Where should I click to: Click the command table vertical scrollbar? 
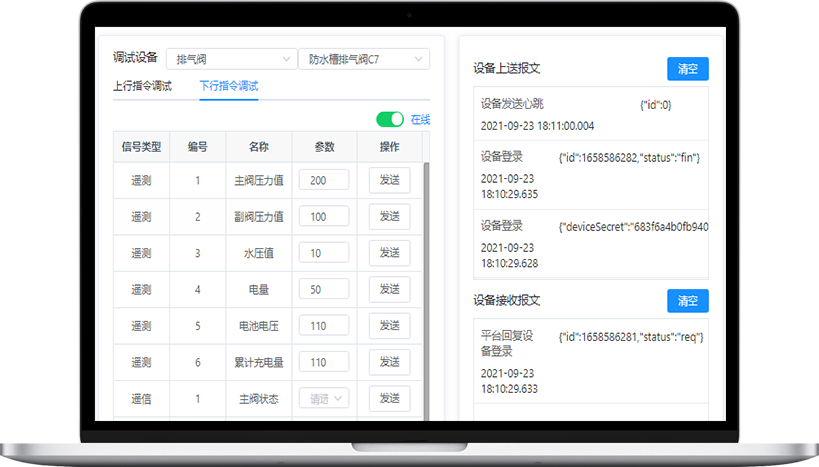click(x=426, y=290)
